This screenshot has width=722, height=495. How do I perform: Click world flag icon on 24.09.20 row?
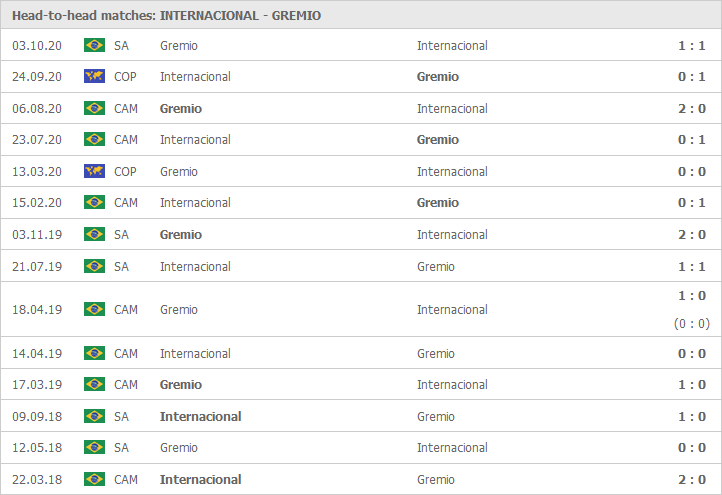click(94, 76)
